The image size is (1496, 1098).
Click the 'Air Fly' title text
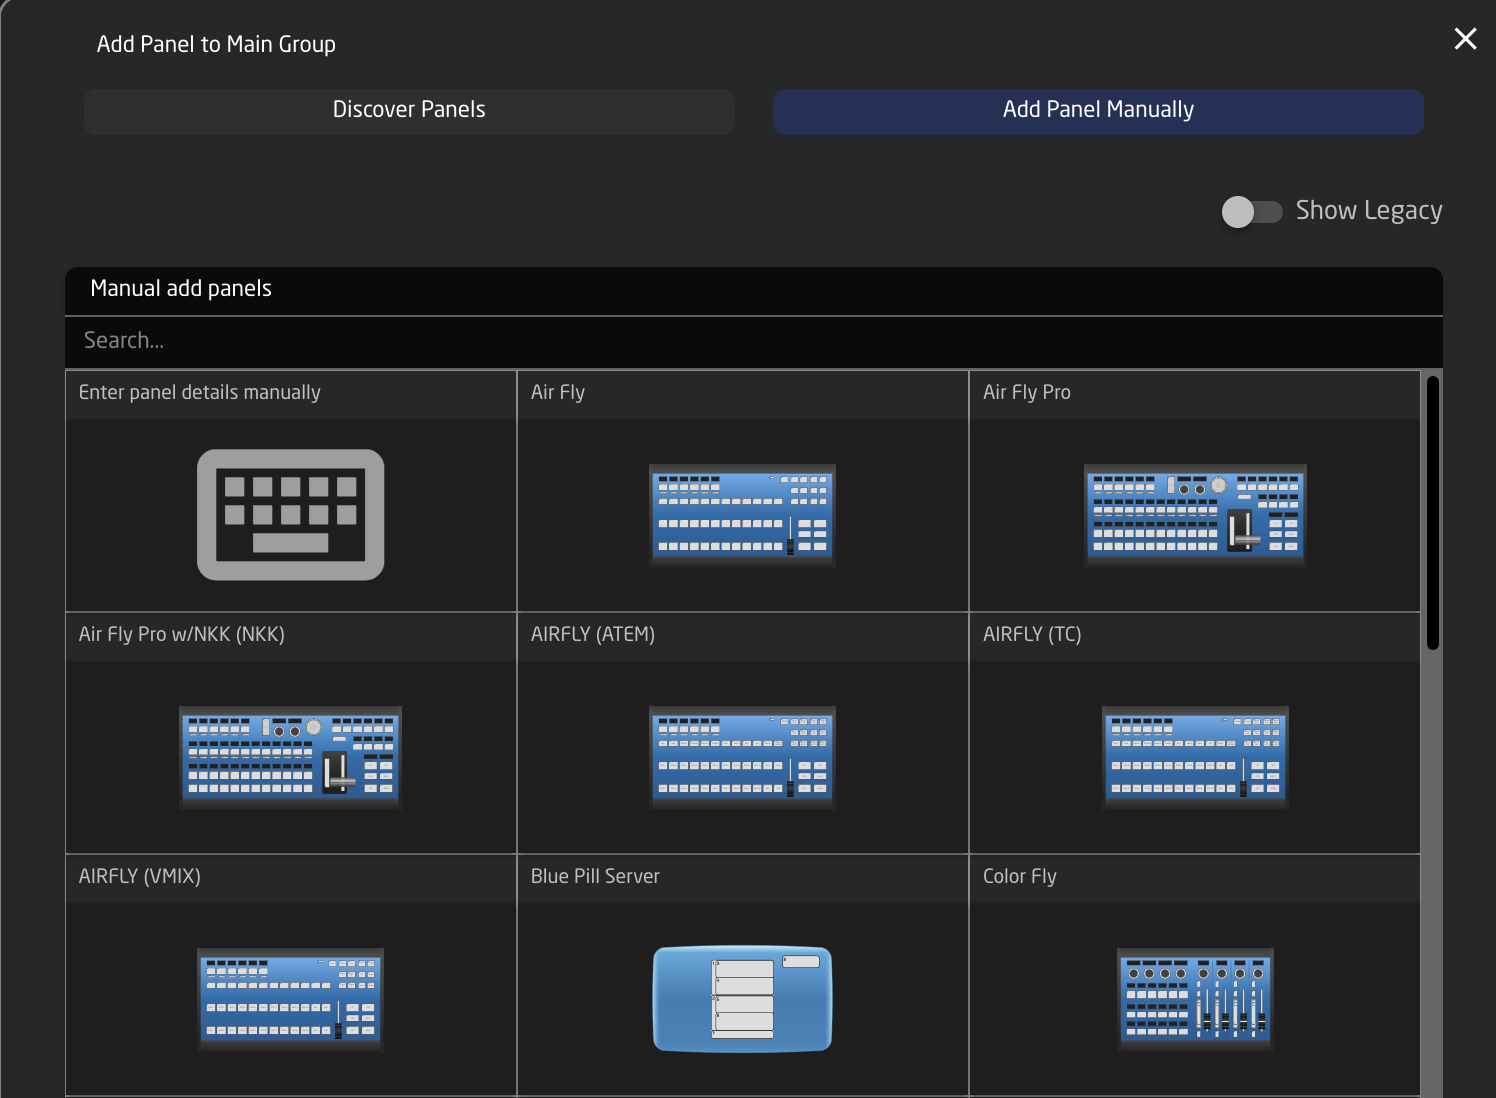(558, 393)
